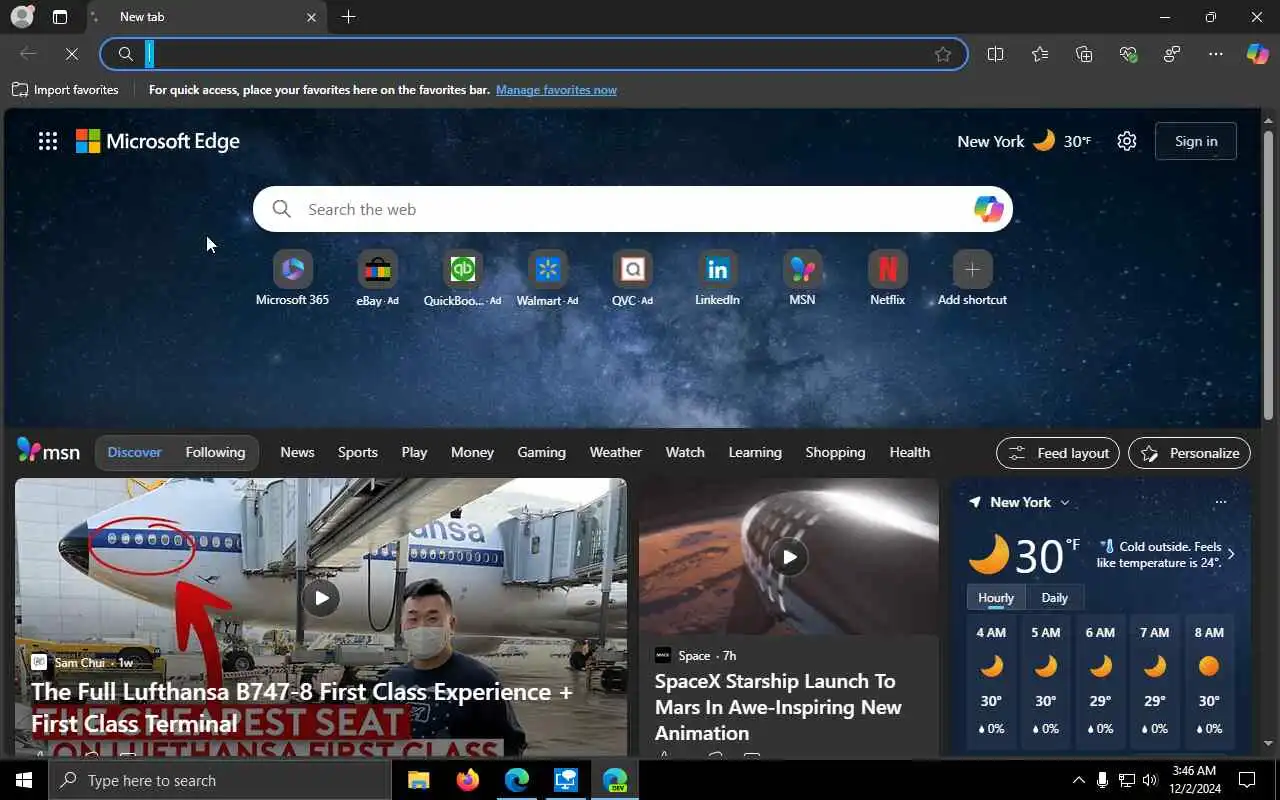Open the tab actions menu icon
This screenshot has width=1280, height=800.
(x=60, y=17)
